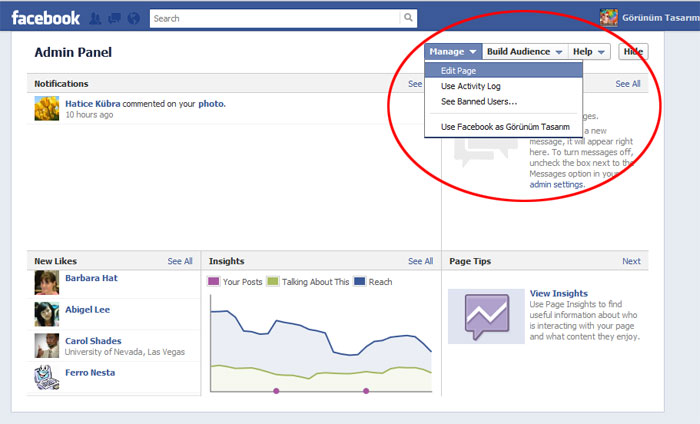Click Ferro Nesta's cartoon avatar
The width and height of the screenshot is (700, 424).
[x=47, y=377]
